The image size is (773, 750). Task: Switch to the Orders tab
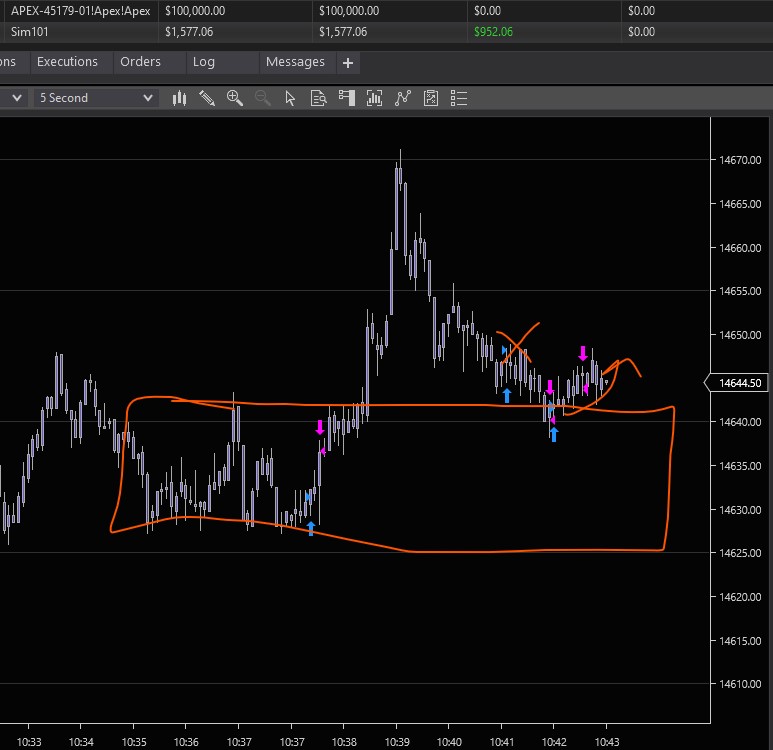(141, 62)
